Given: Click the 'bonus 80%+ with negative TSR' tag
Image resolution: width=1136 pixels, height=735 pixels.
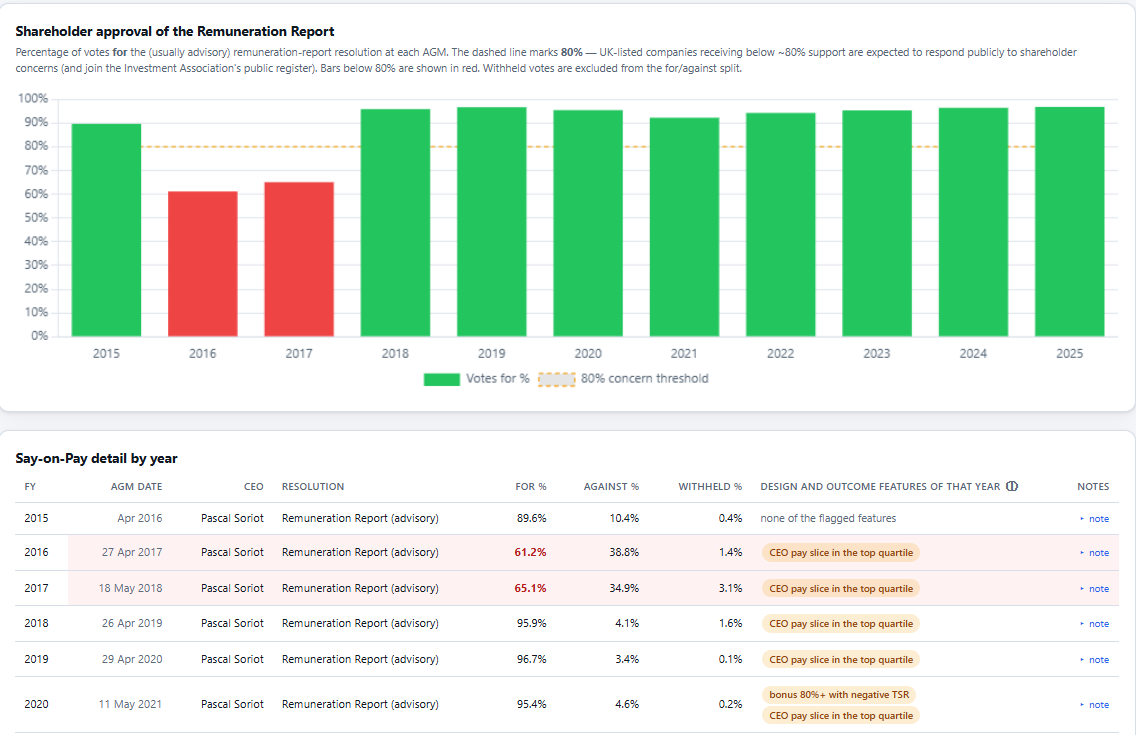Looking at the screenshot, I should (839, 695).
